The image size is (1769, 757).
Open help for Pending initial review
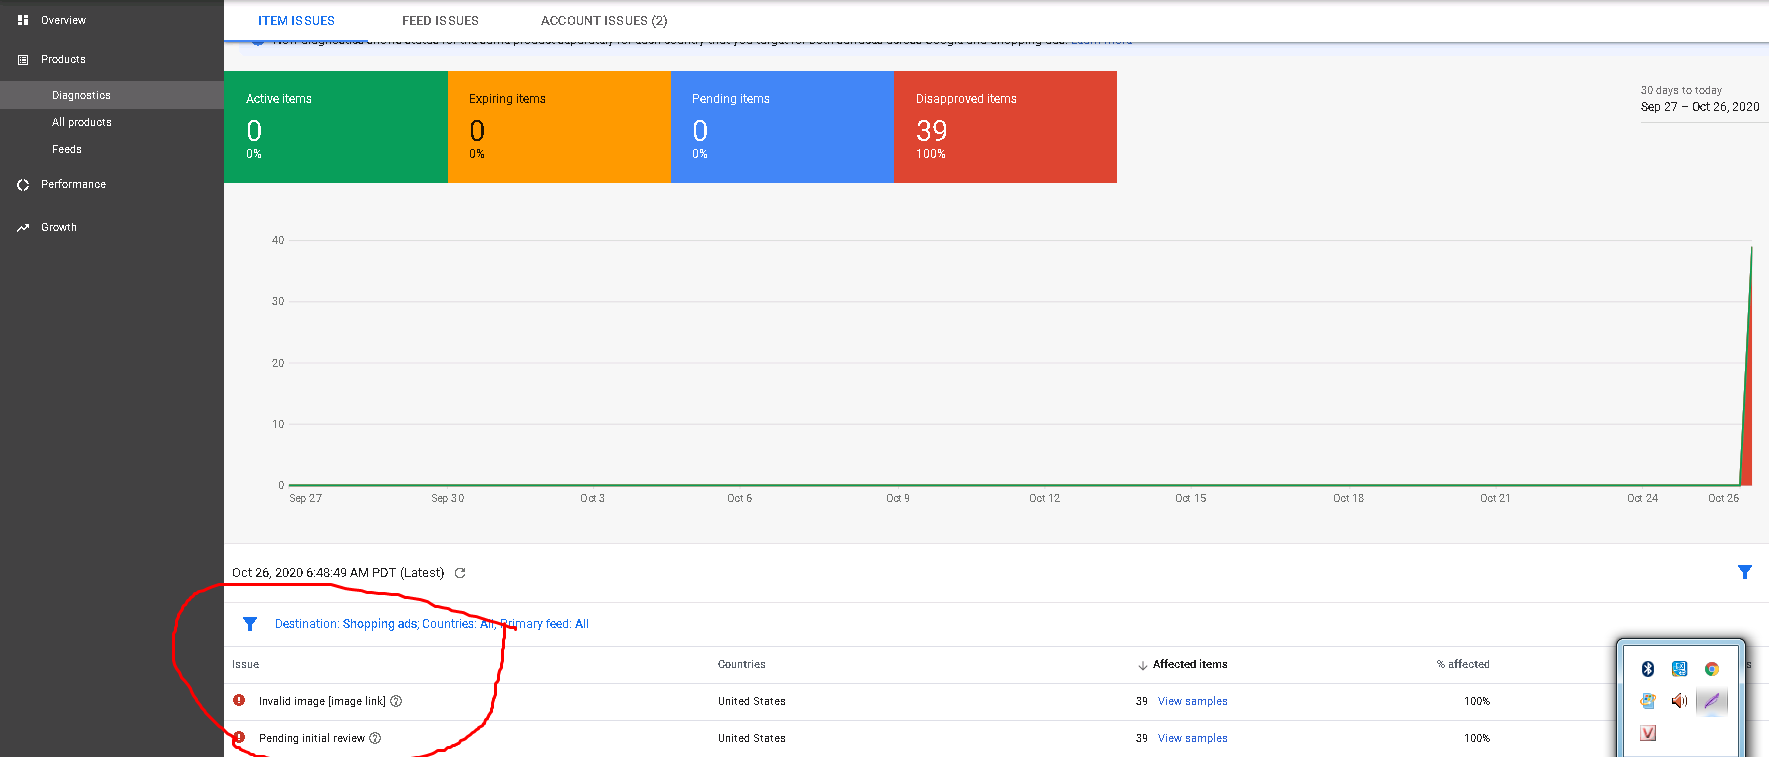(375, 738)
